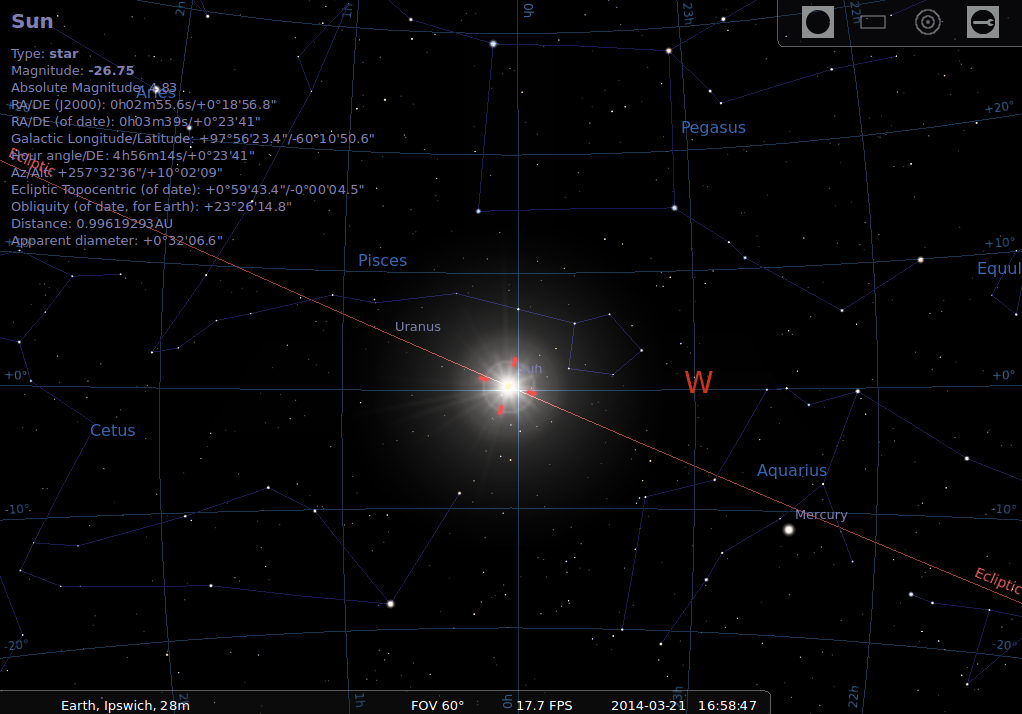Toggle the Telrad sight concentric circles icon

click(928, 22)
